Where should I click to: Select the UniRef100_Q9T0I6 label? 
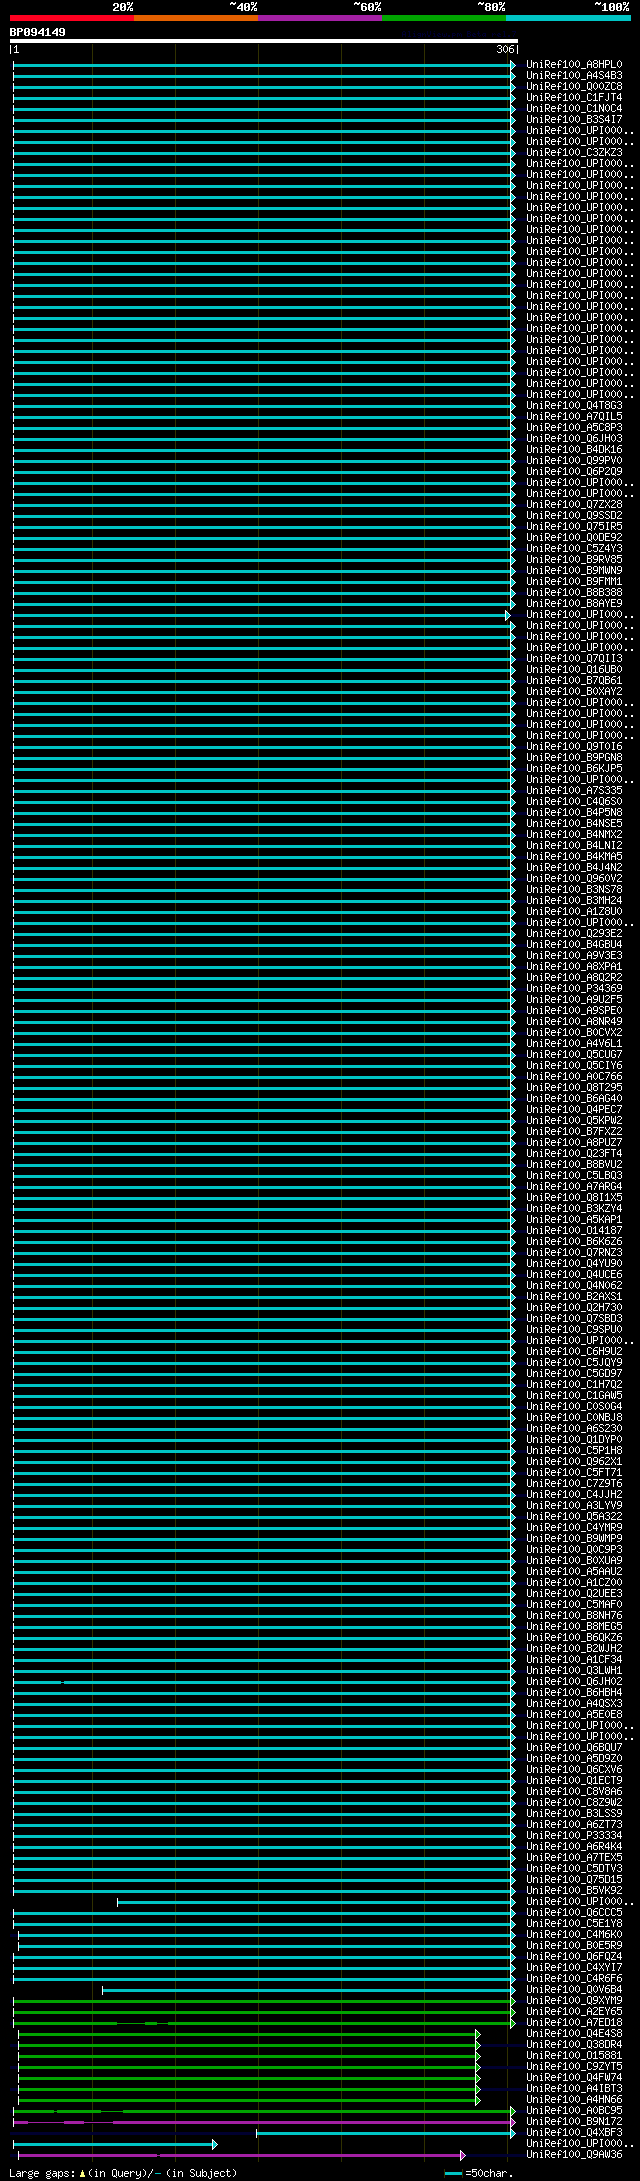click(x=574, y=746)
